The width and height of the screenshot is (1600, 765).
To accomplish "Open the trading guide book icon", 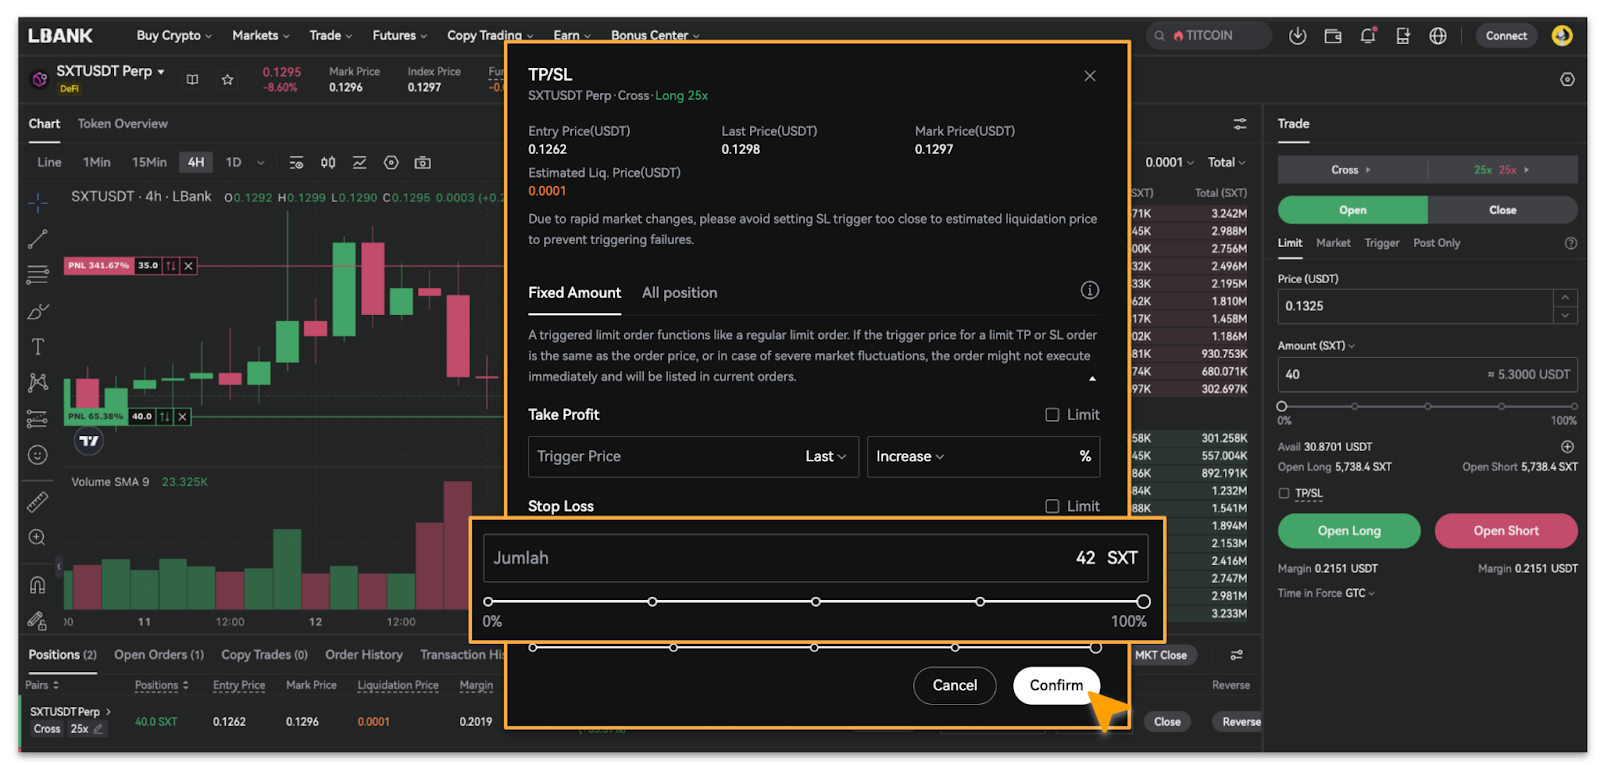I will click(x=192, y=79).
